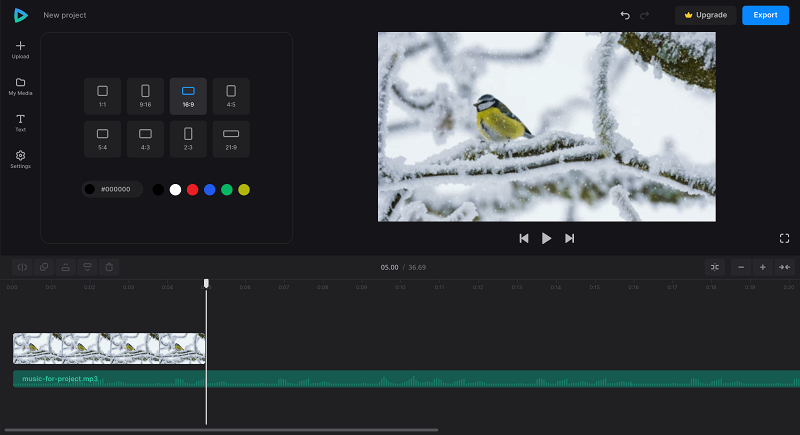The height and width of the screenshot is (435, 800).
Task: Enter fullscreen preview mode
Action: coord(785,238)
